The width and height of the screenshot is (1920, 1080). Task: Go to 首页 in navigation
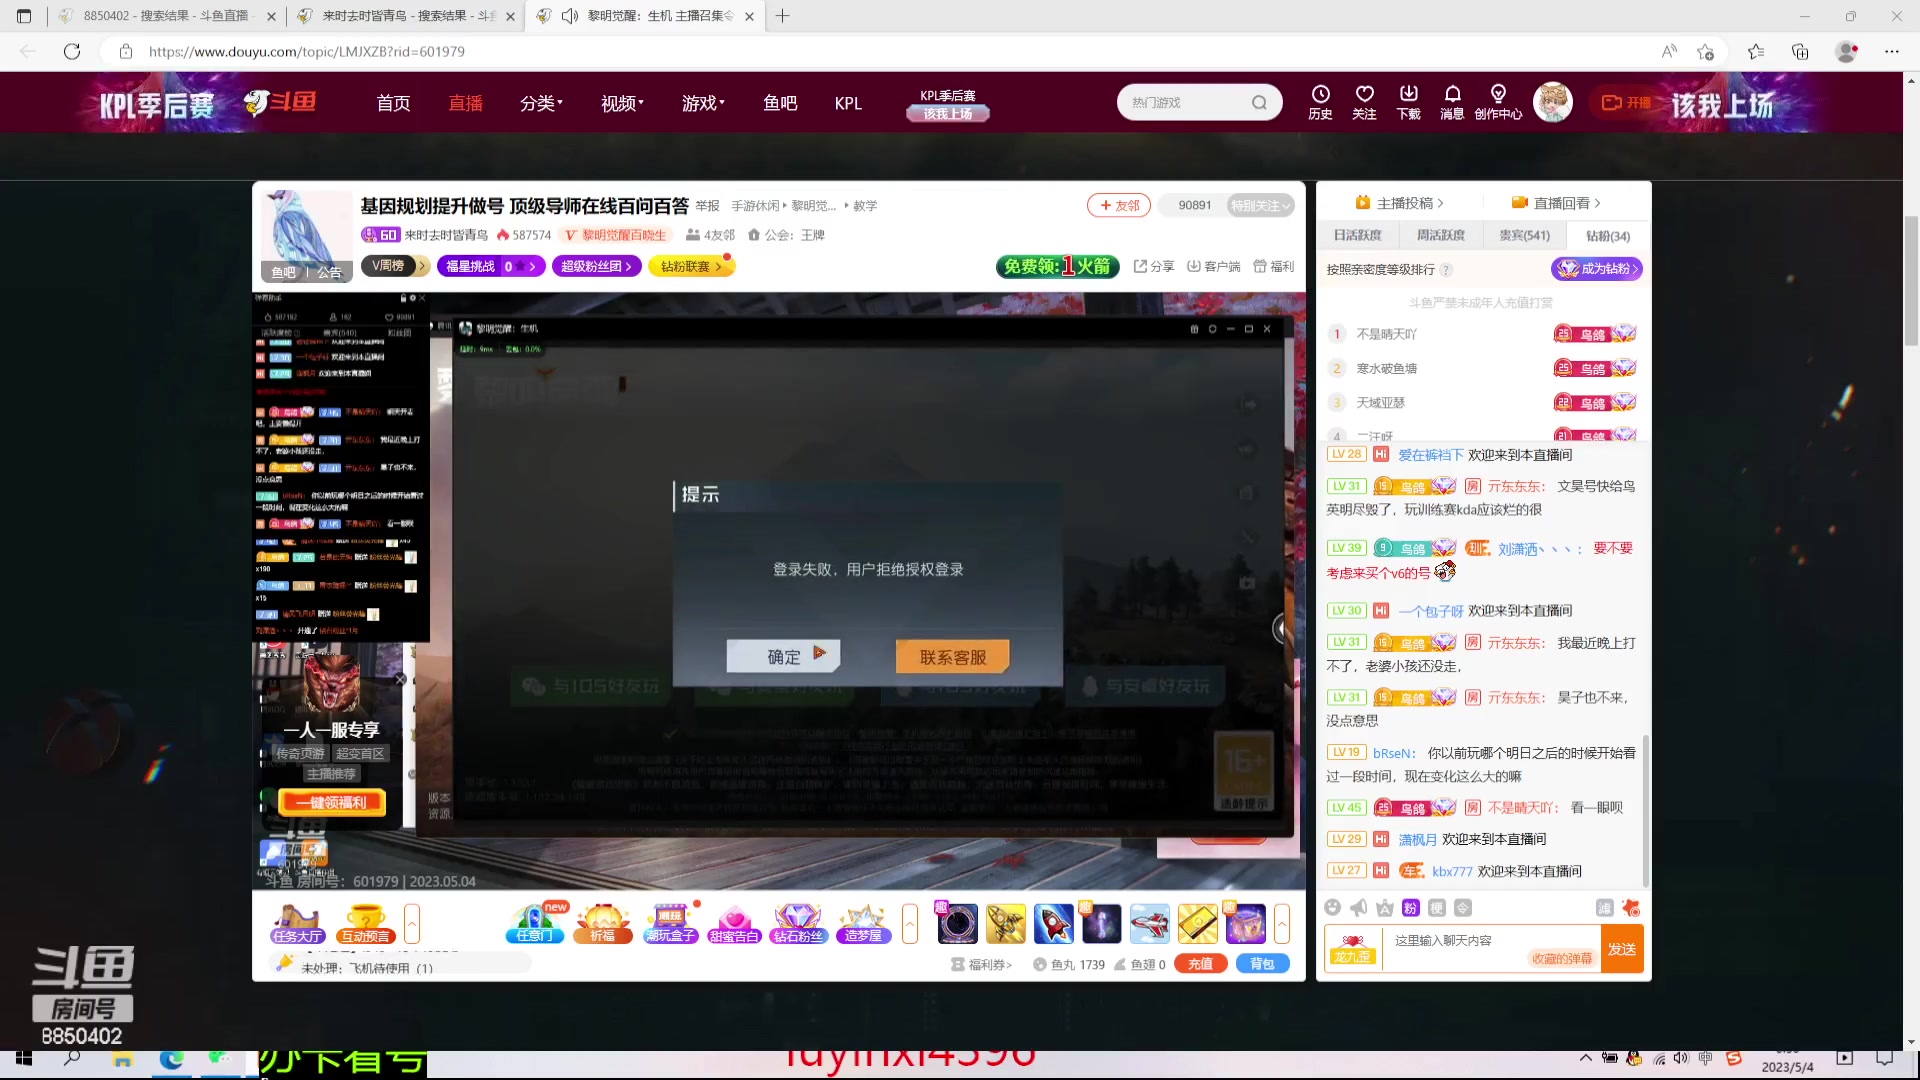(x=393, y=103)
